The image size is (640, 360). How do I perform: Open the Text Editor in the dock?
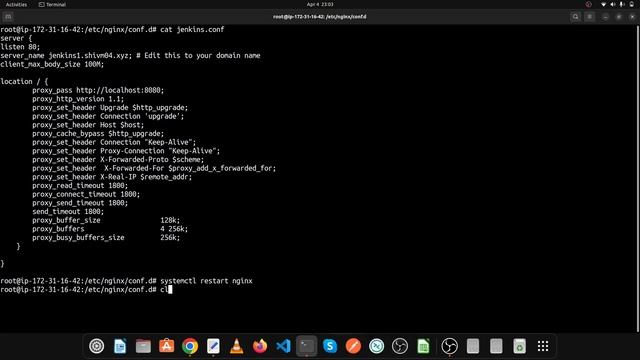[x=213, y=346]
